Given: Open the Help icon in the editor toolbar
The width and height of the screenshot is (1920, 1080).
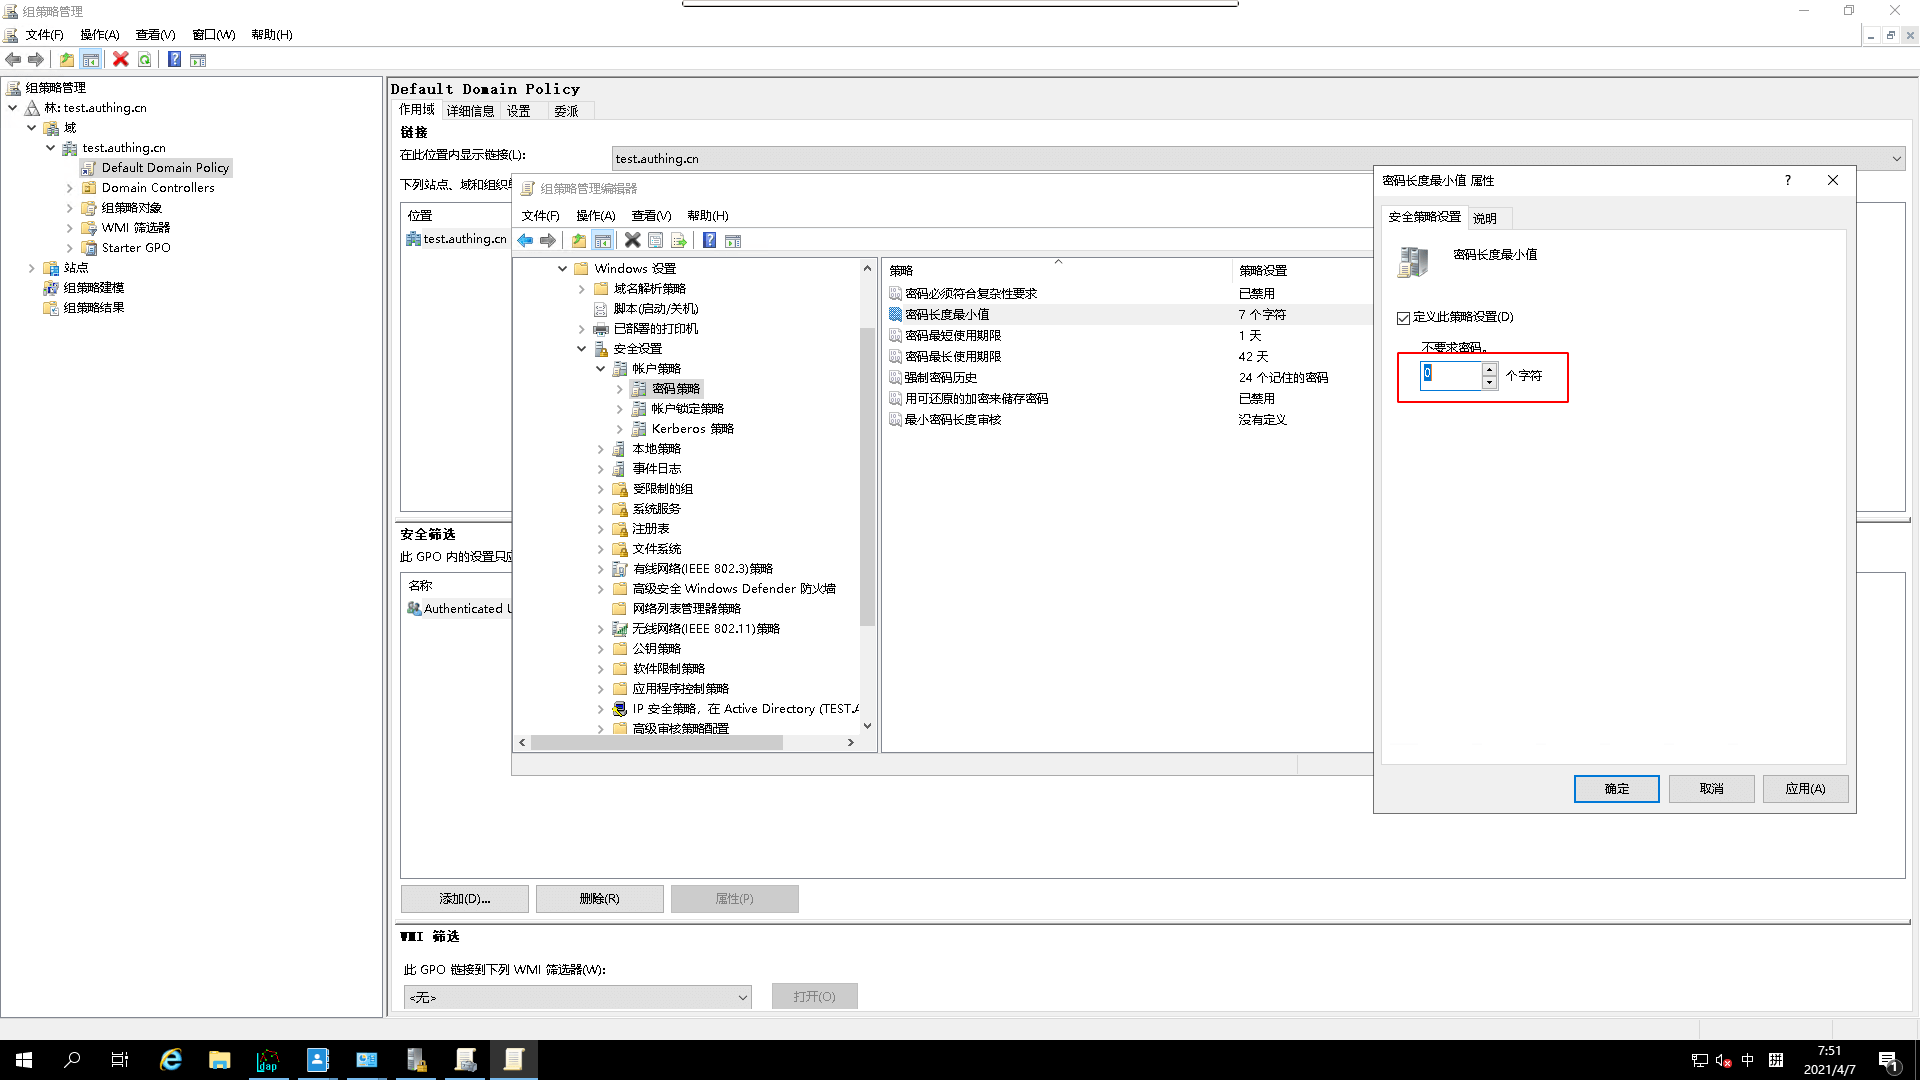Looking at the screenshot, I should click(x=710, y=240).
